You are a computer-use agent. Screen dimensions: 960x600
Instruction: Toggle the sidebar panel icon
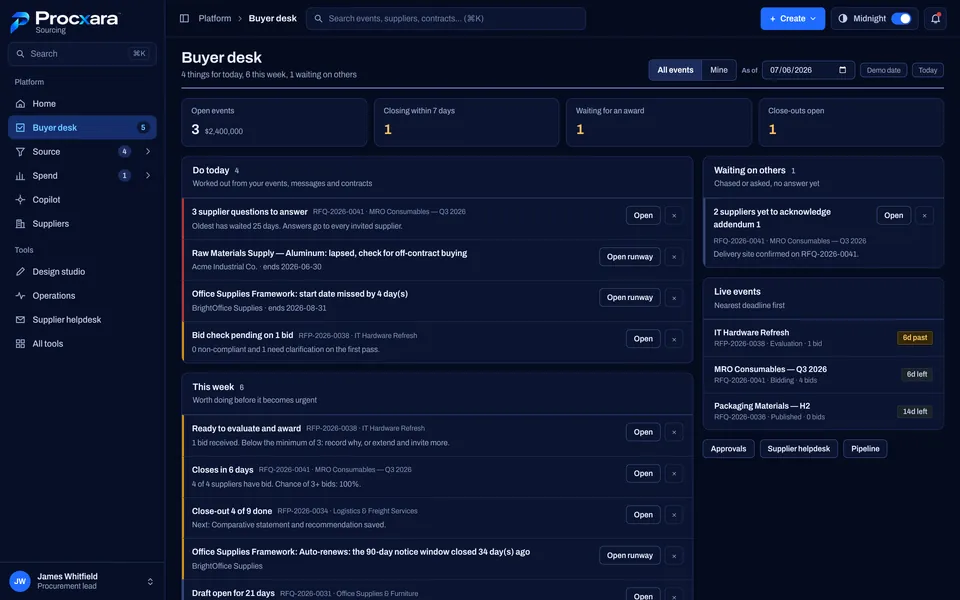184,18
